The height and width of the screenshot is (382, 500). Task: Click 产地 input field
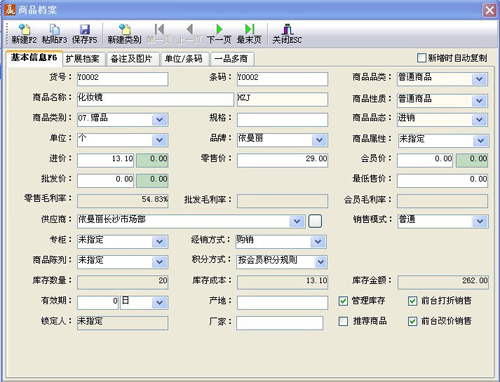282,303
